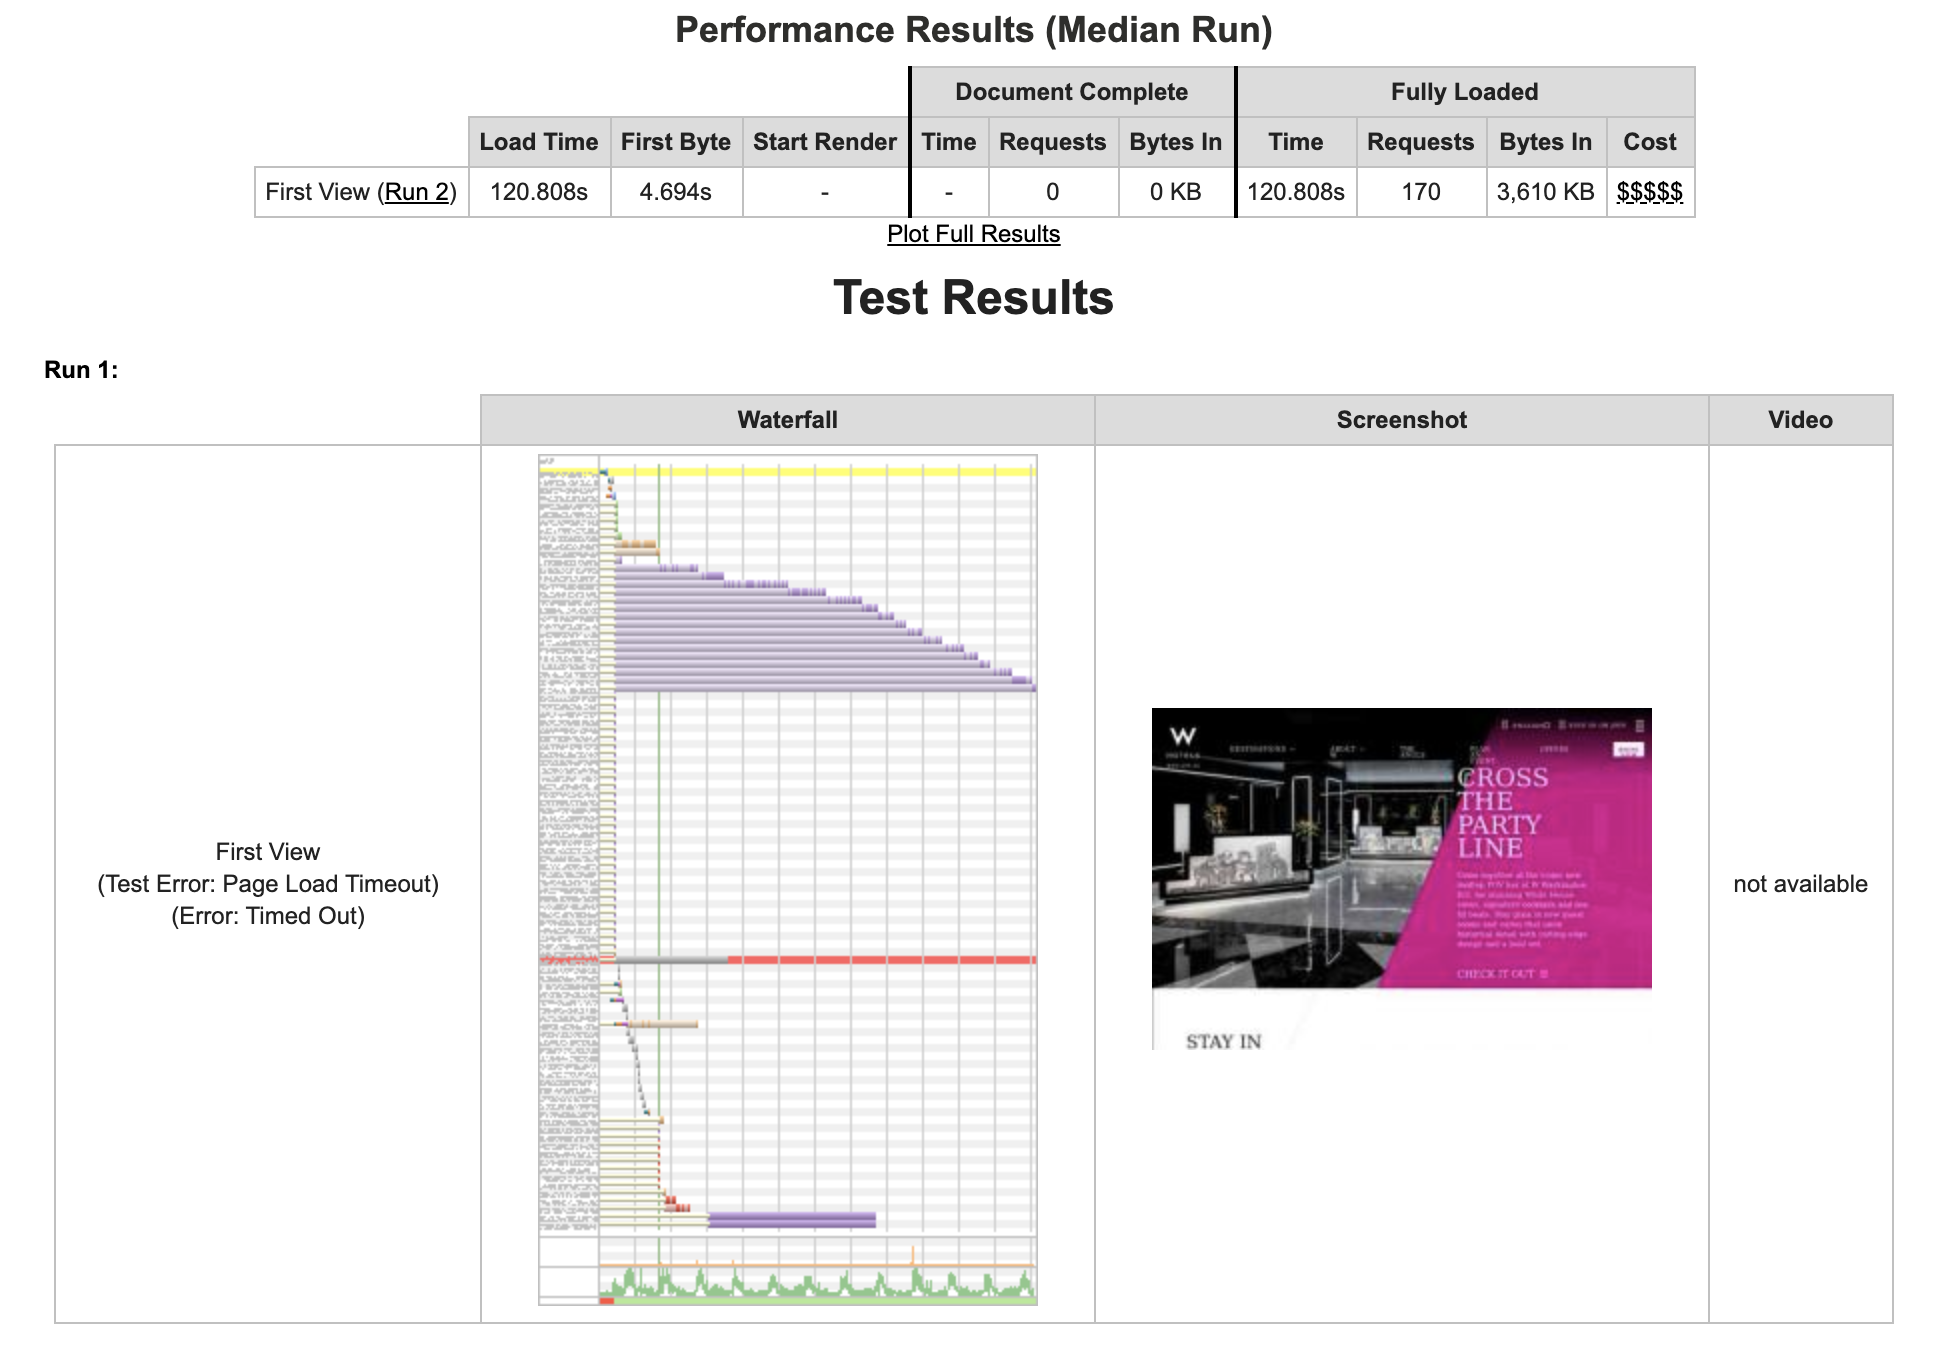Click the Video column header
Screen dimensions: 1948x1350
pyautogui.click(x=1800, y=420)
